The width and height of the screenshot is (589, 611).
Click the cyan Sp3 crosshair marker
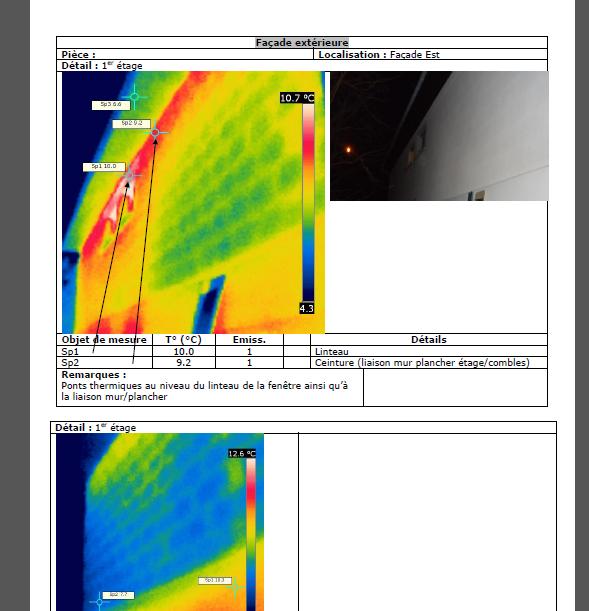click(134, 96)
